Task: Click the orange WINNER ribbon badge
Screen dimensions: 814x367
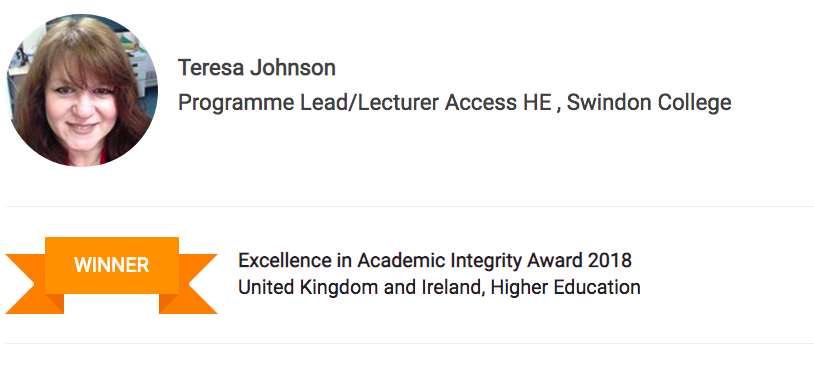Action: 111,275
